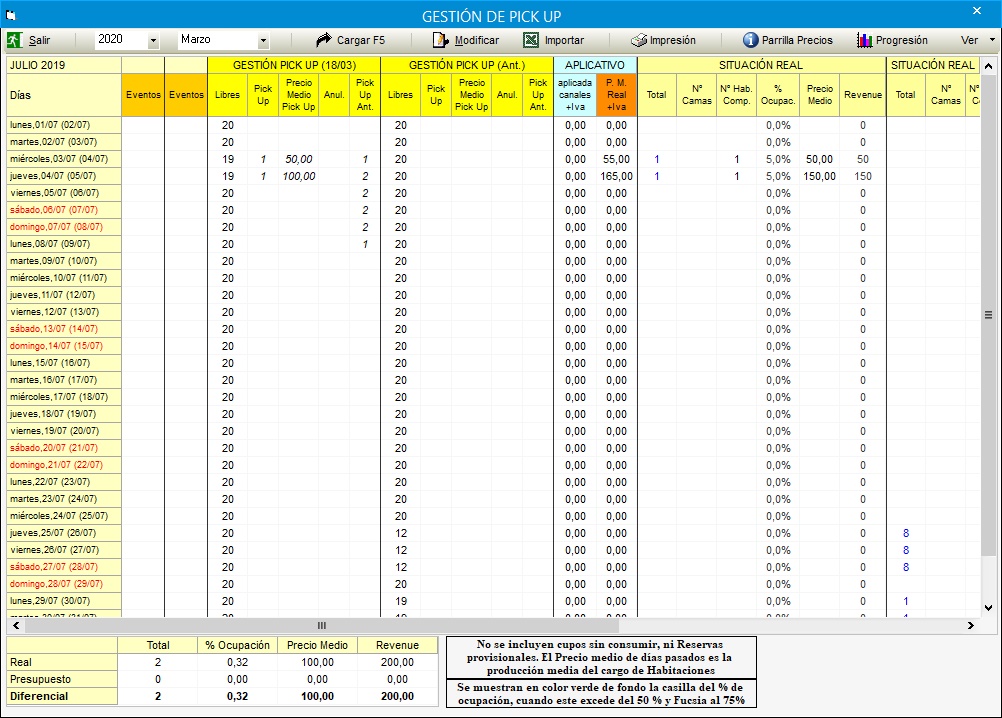Click the Precio Medio Pick Up value 50,00
This screenshot has width=1002, height=718.
click(x=298, y=160)
